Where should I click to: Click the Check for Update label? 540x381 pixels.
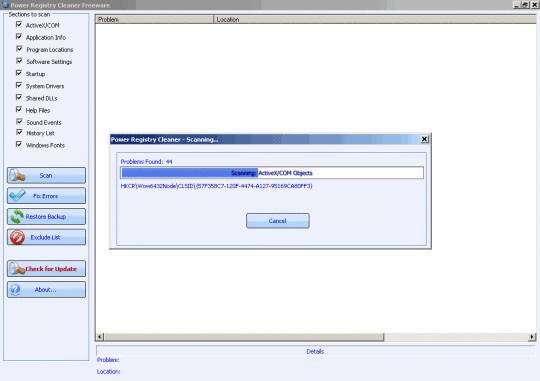tap(51, 269)
